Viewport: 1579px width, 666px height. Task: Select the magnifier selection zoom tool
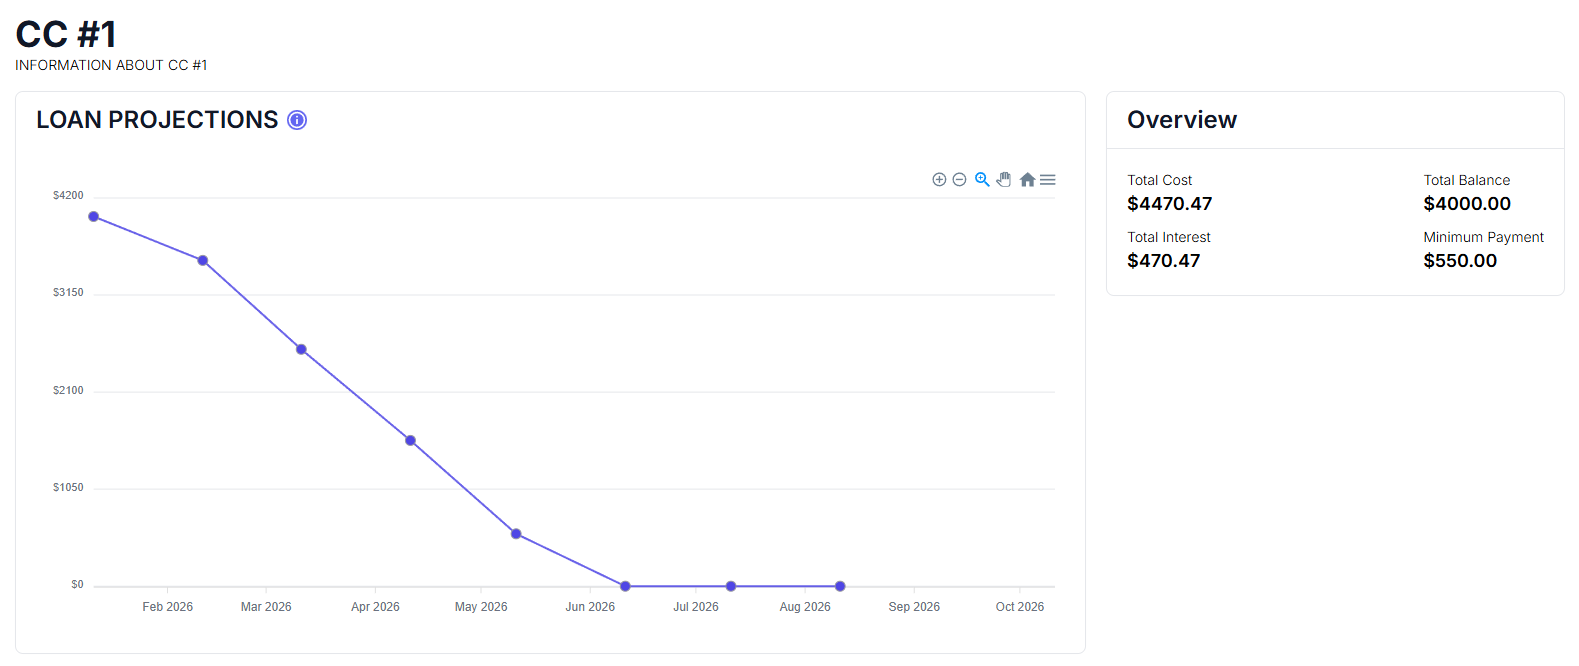tap(982, 180)
